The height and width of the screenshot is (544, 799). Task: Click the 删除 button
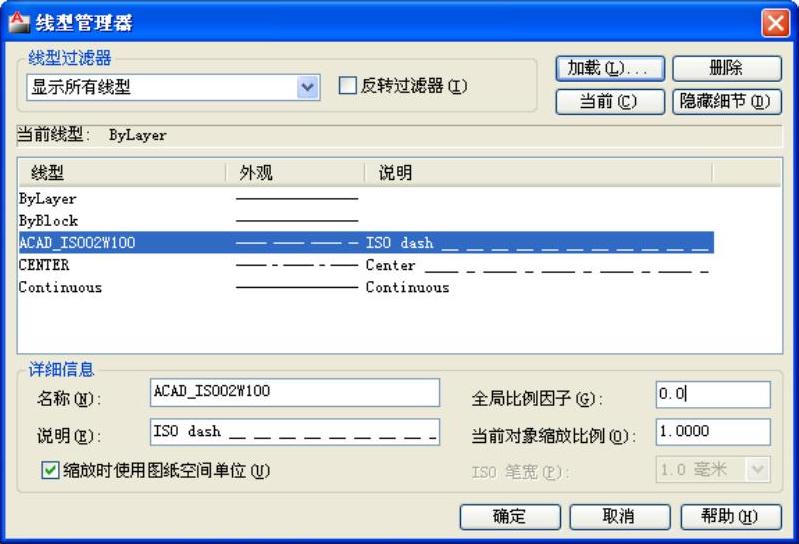[726, 68]
